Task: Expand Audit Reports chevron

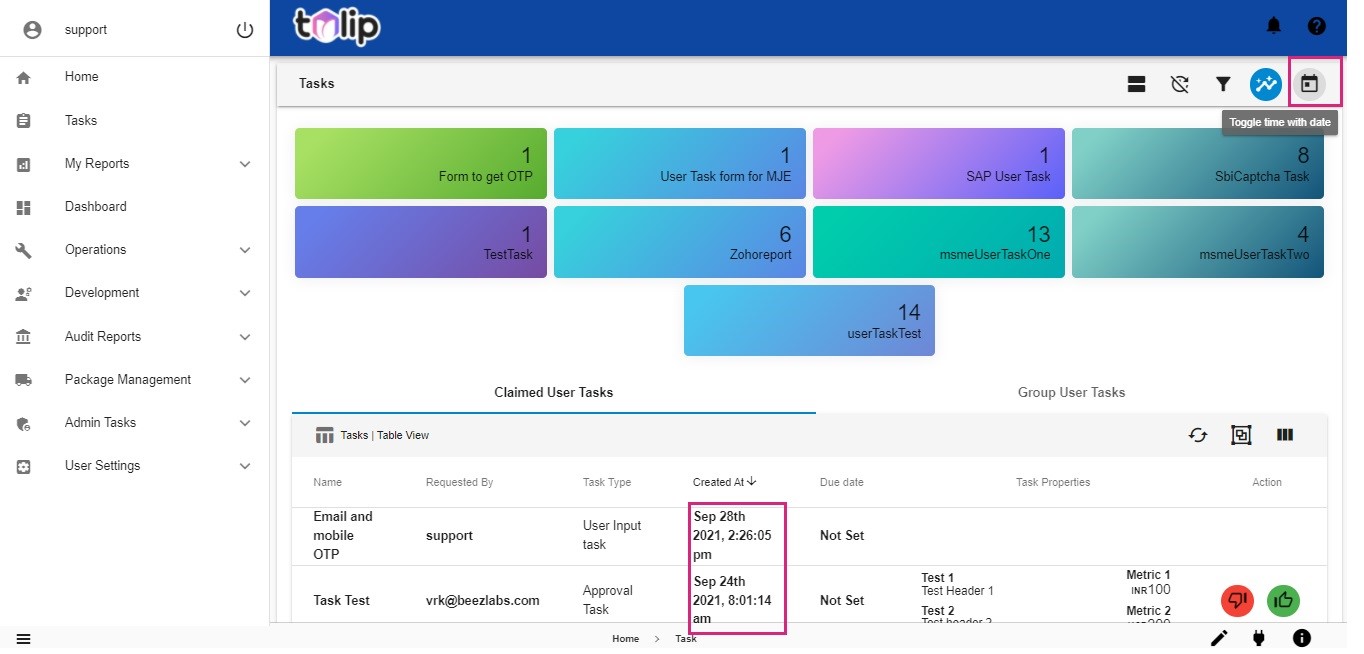Action: point(245,337)
